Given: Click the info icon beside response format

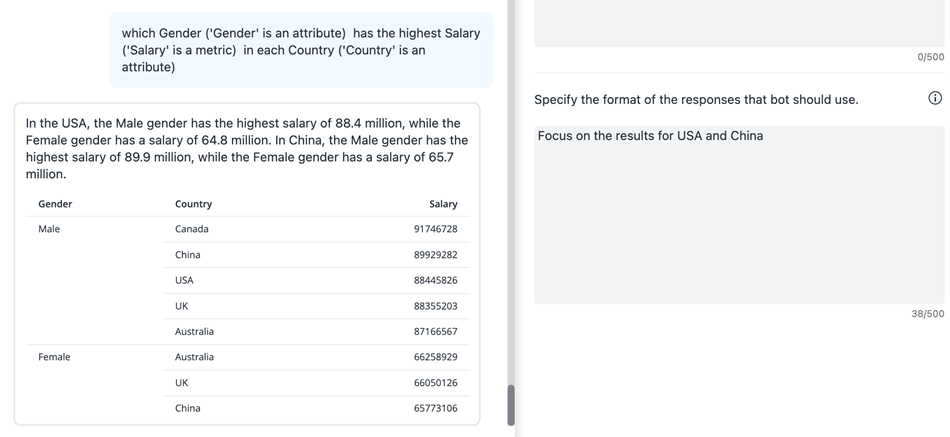Looking at the screenshot, I should [935, 98].
